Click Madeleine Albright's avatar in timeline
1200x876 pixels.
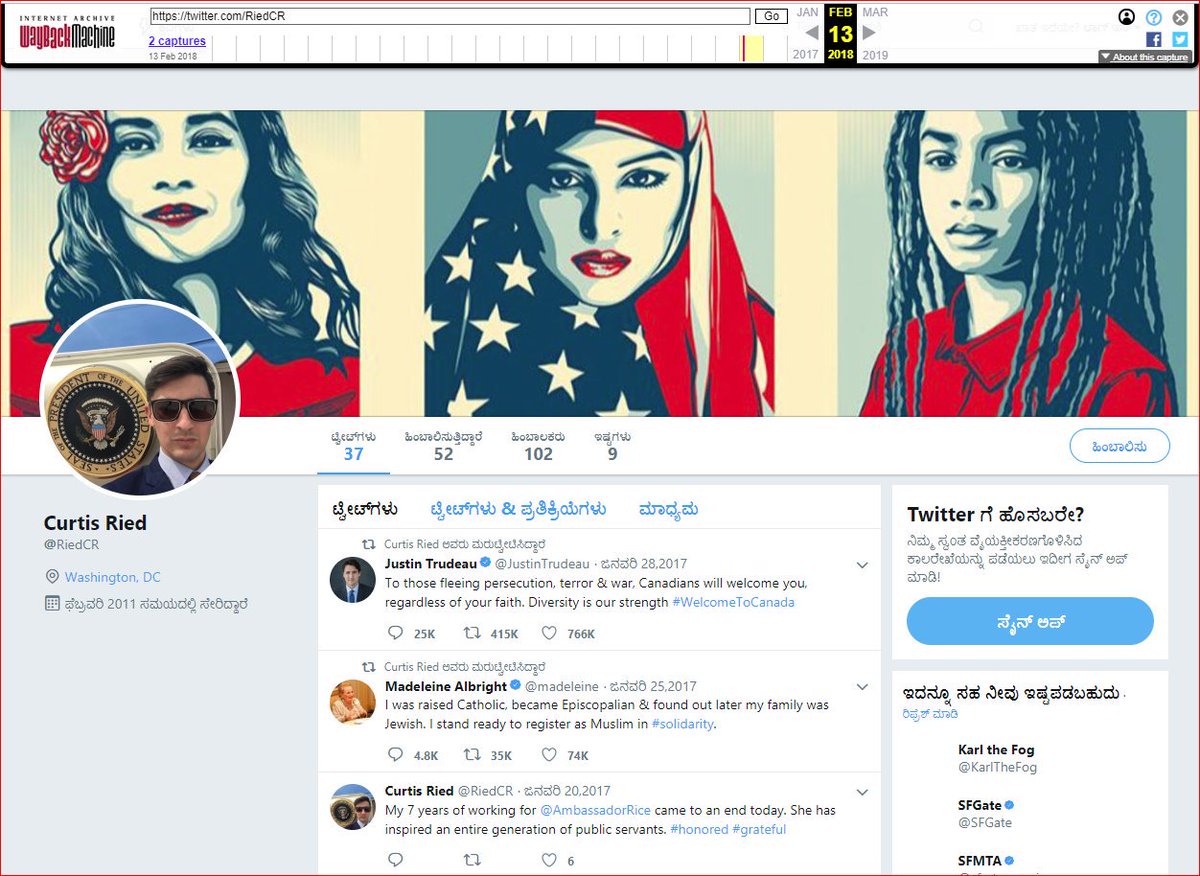coord(353,701)
